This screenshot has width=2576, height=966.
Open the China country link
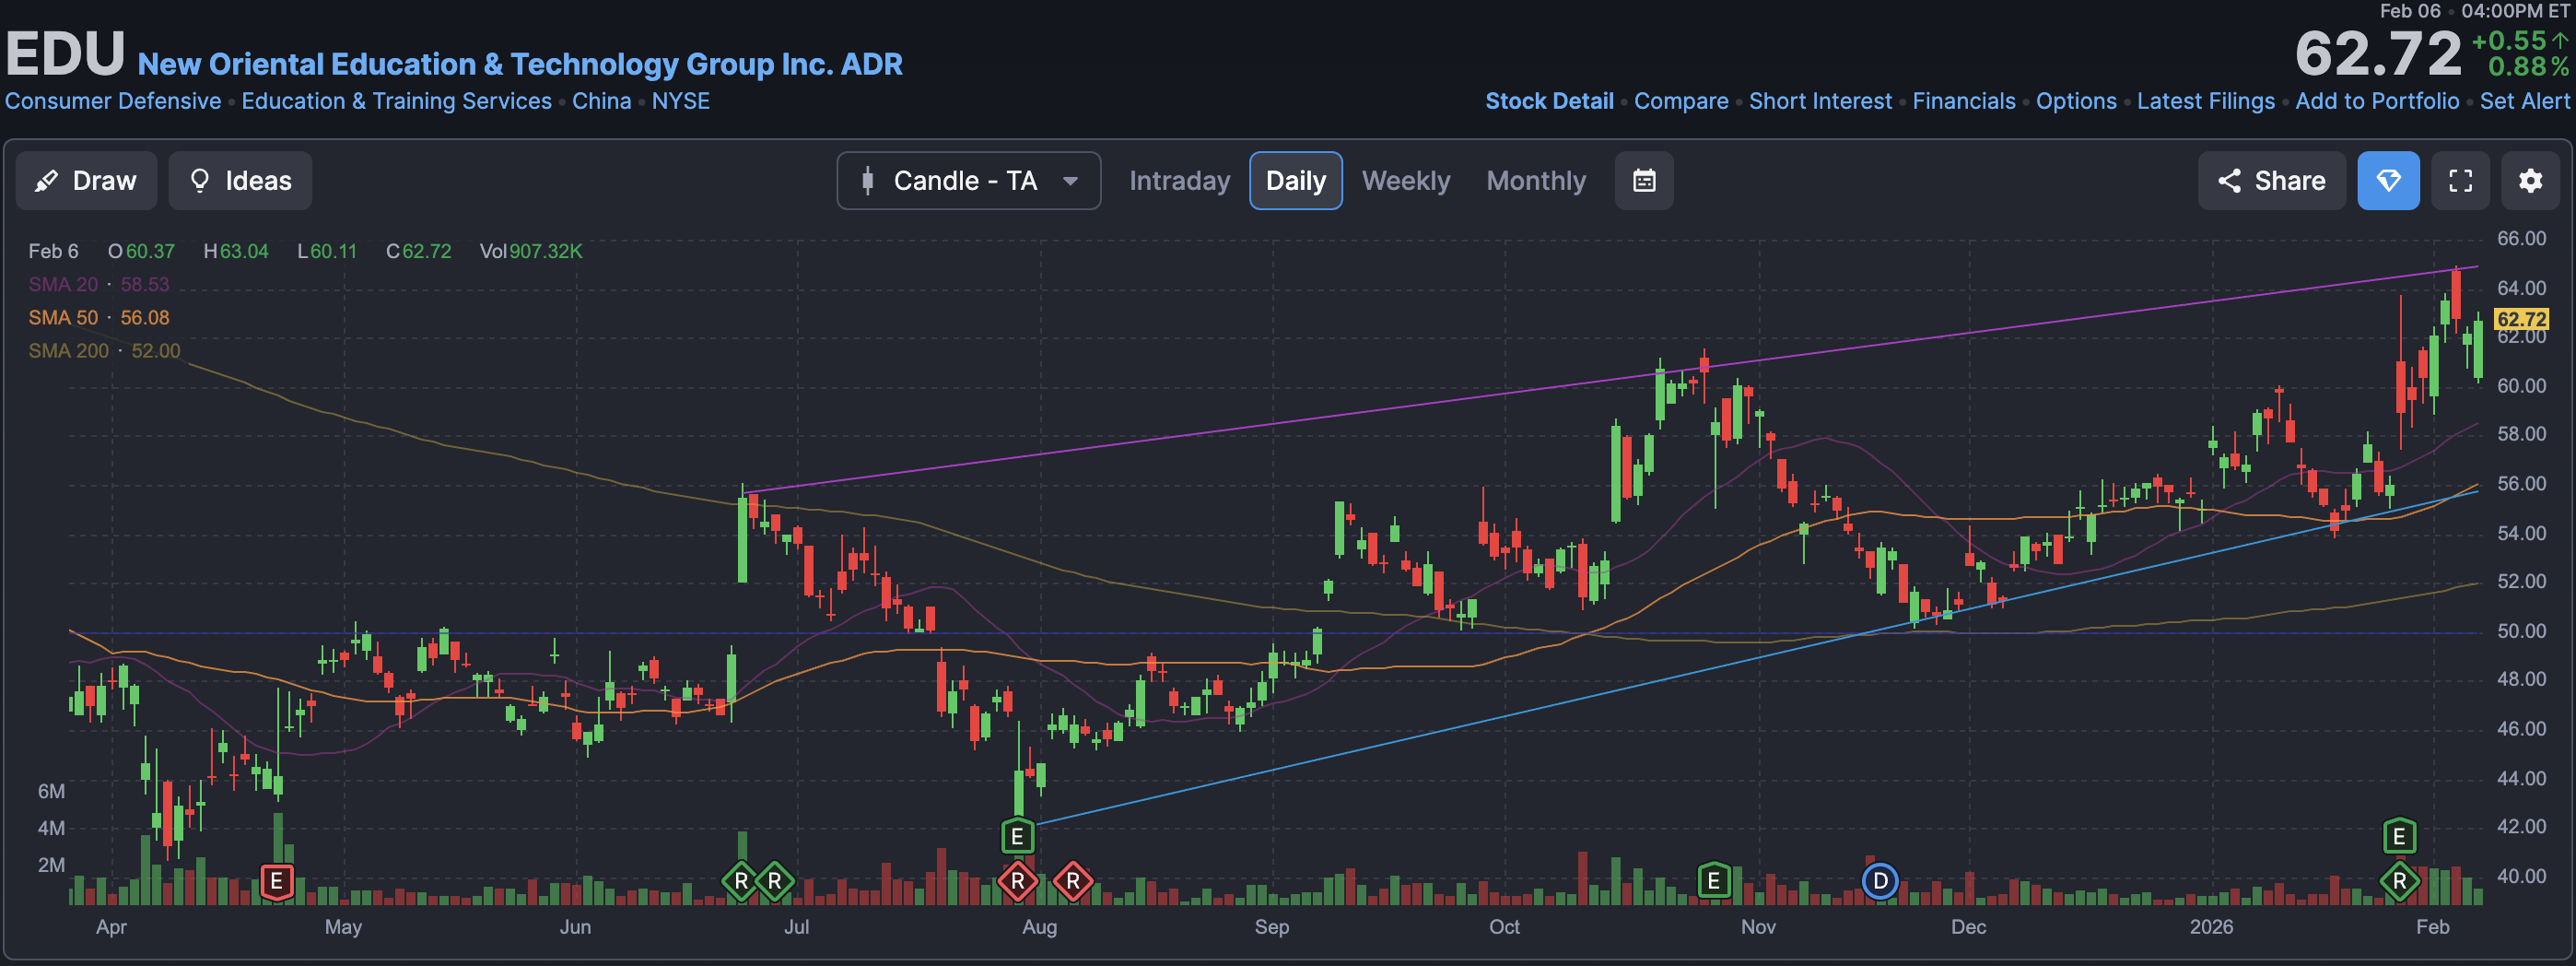[601, 101]
